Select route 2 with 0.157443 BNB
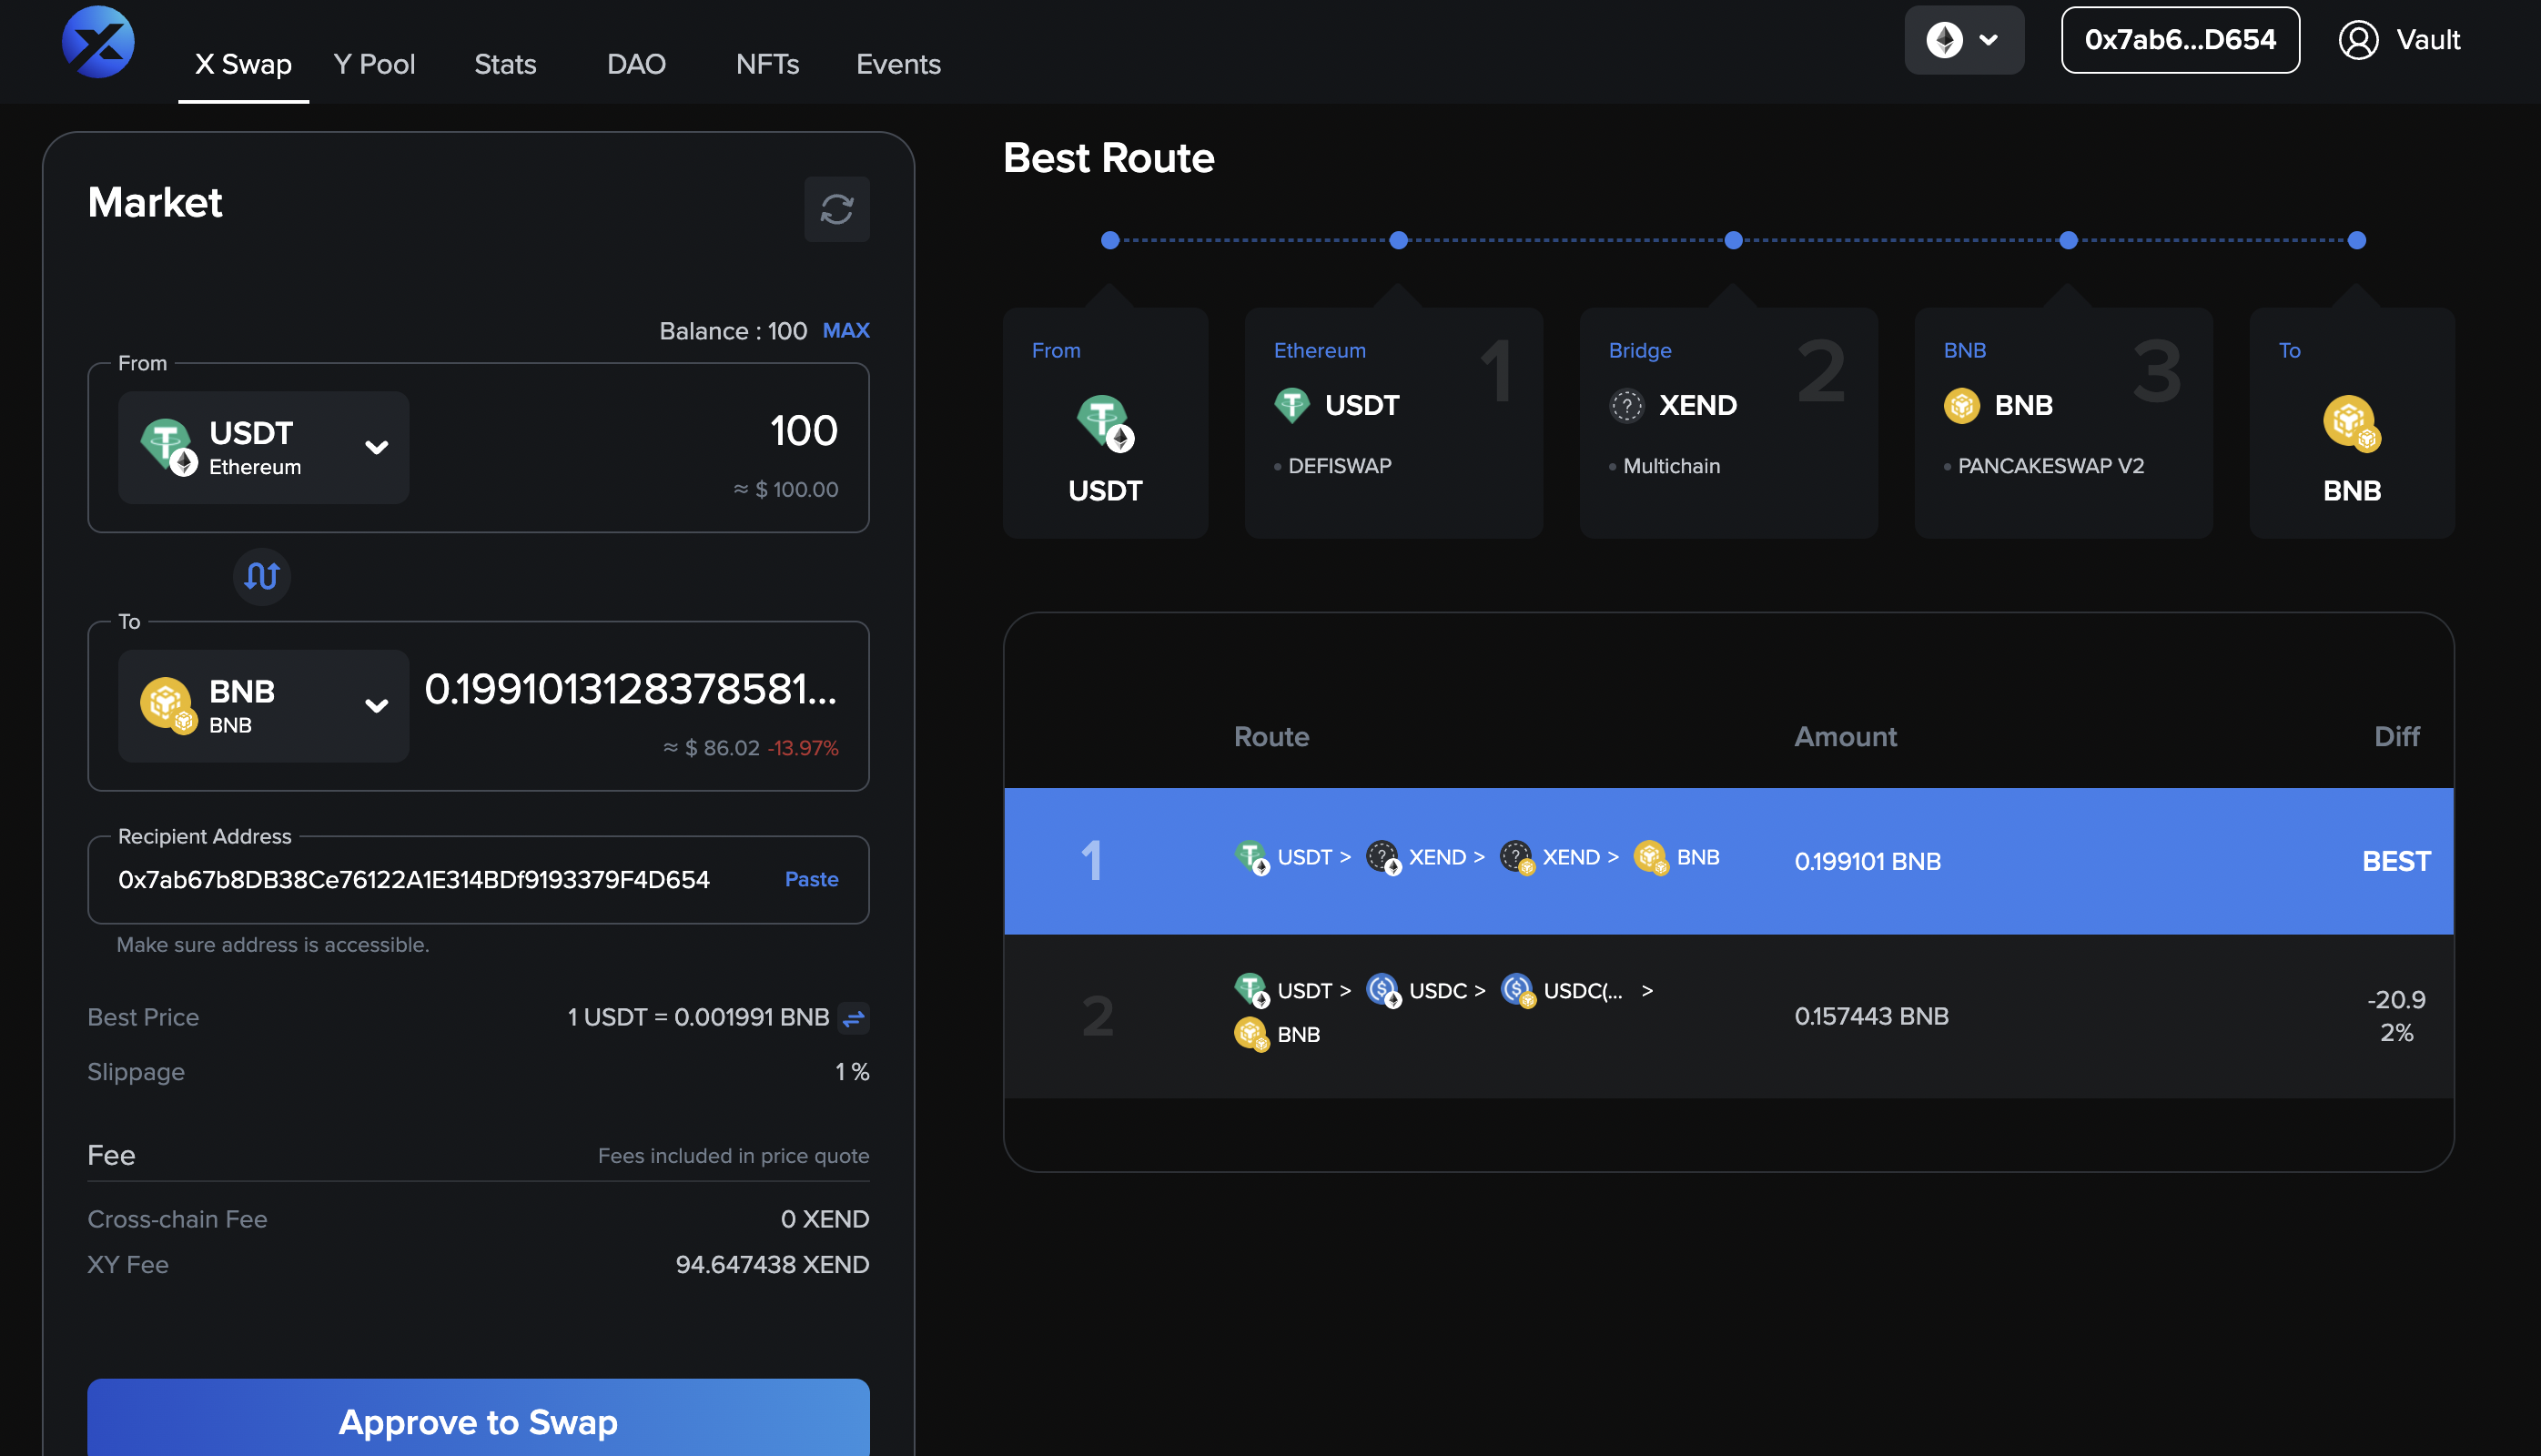 tap(1728, 1016)
